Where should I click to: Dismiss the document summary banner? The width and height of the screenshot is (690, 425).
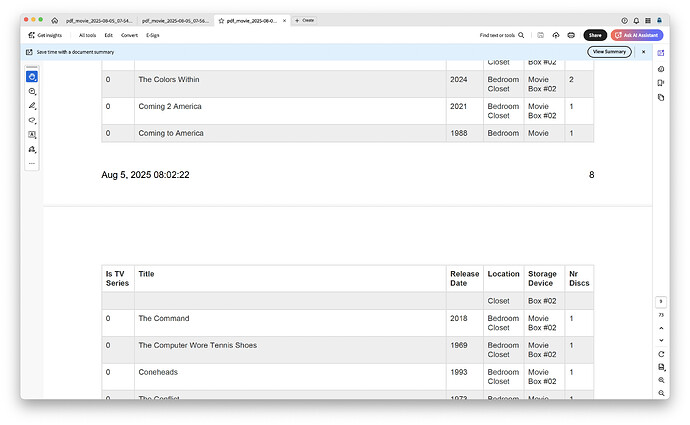[643, 52]
